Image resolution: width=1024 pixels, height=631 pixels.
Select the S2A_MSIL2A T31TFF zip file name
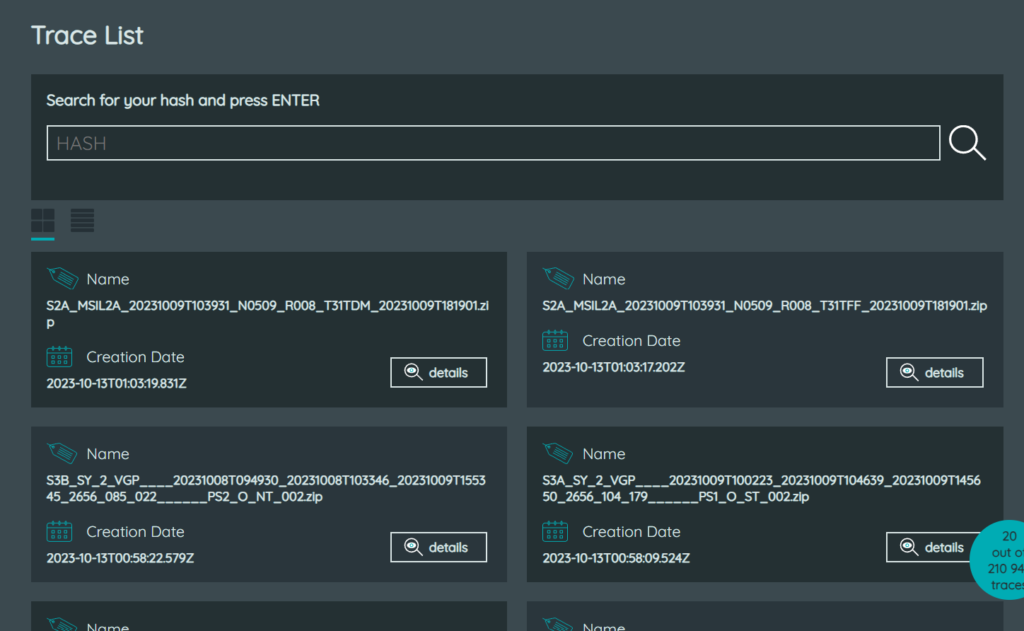tap(764, 306)
